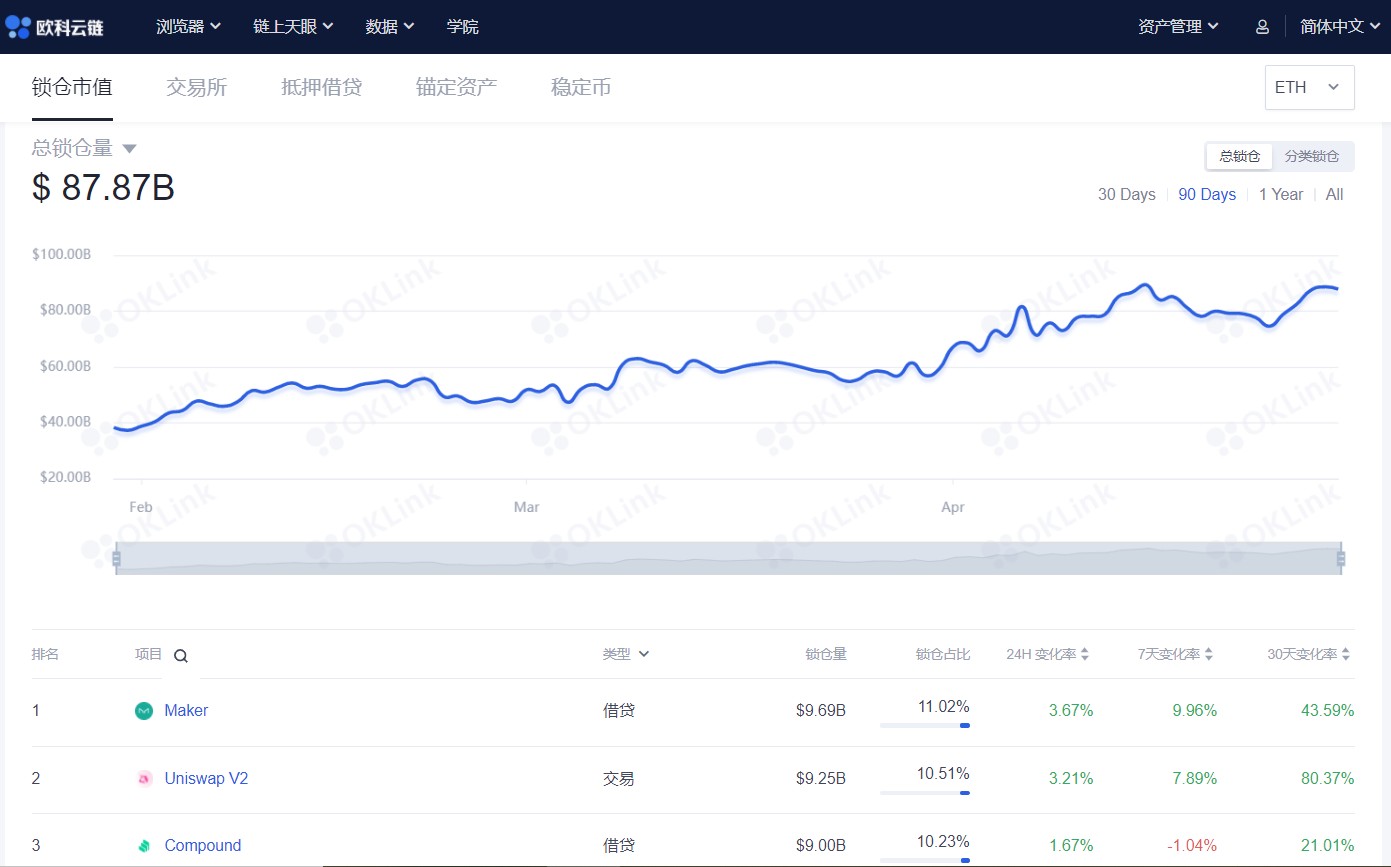Expand the 总锁仓量 dropdown triangle
Image resolution: width=1391 pixels, height=867 pixels.
(x=129, y=149)
